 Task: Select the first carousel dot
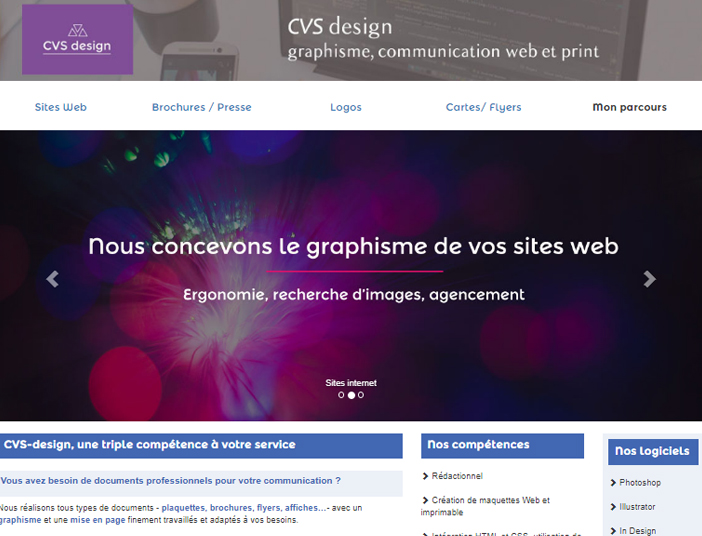tap(341, 395)
